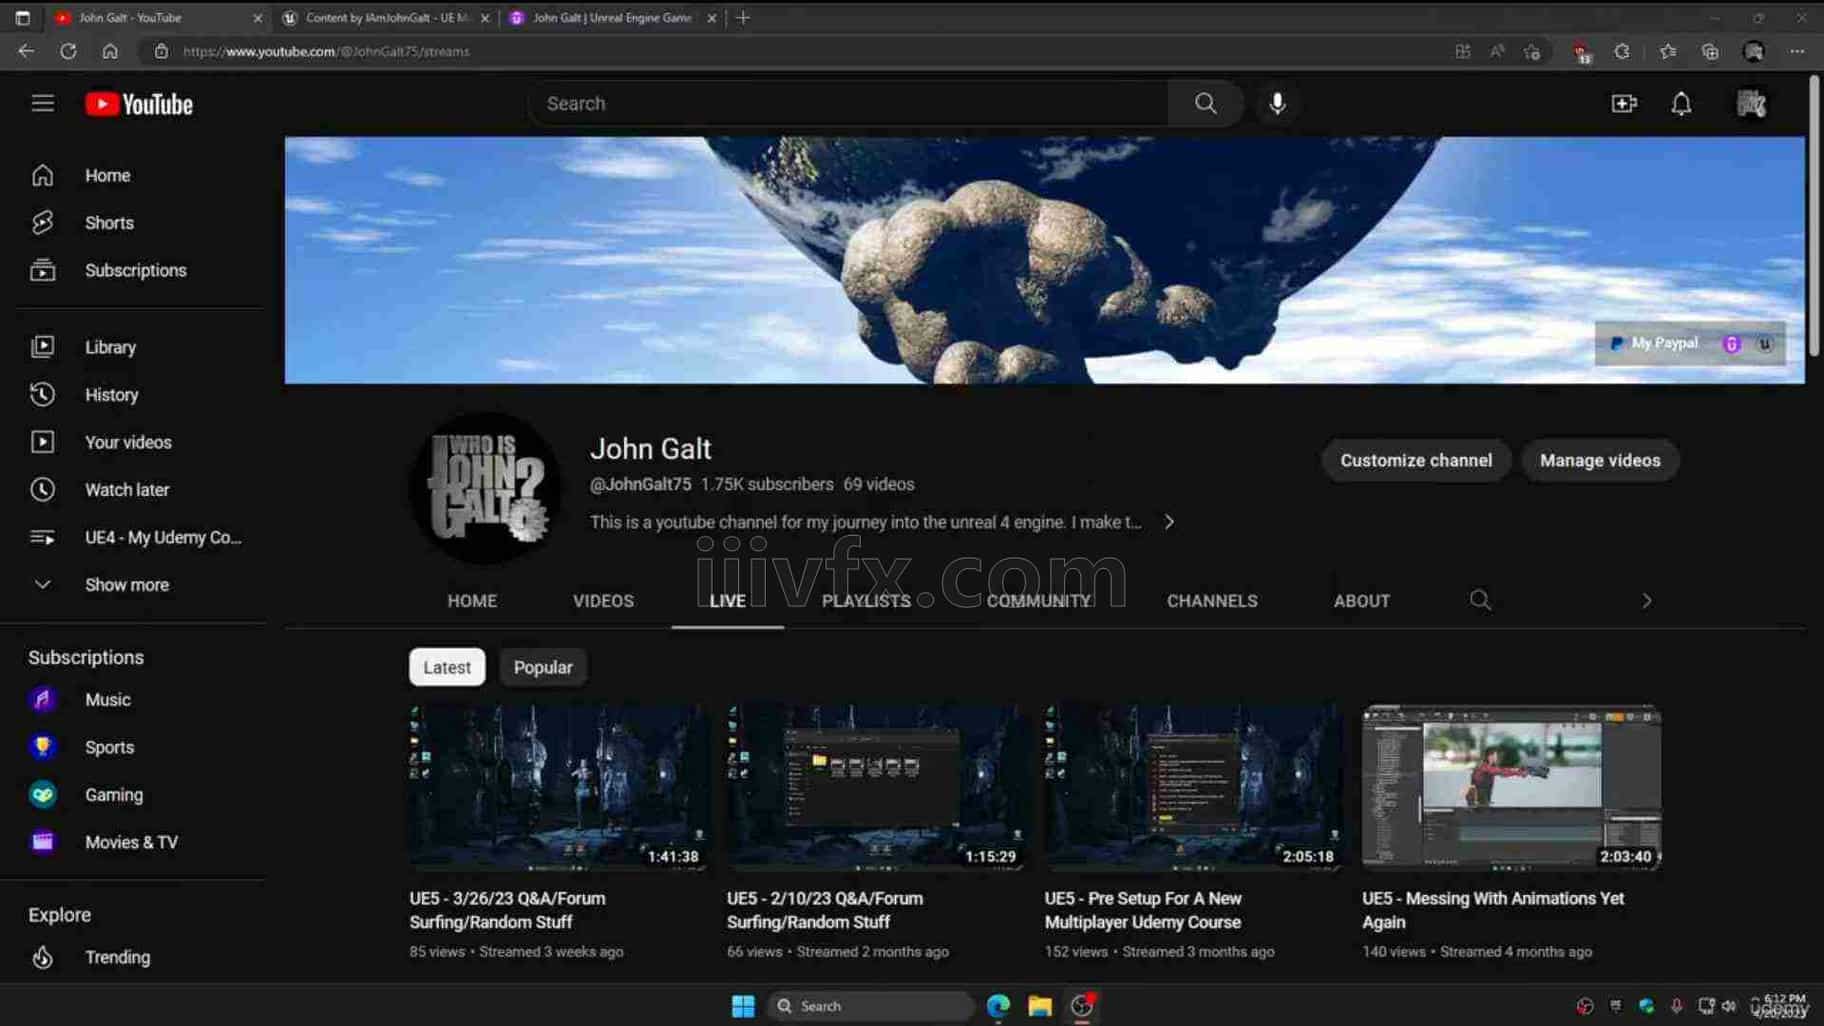The height and width of the screenshot is (1026, 1824).
Task: Select the LIVE channel tab
Action: click(x=727, y=600)
